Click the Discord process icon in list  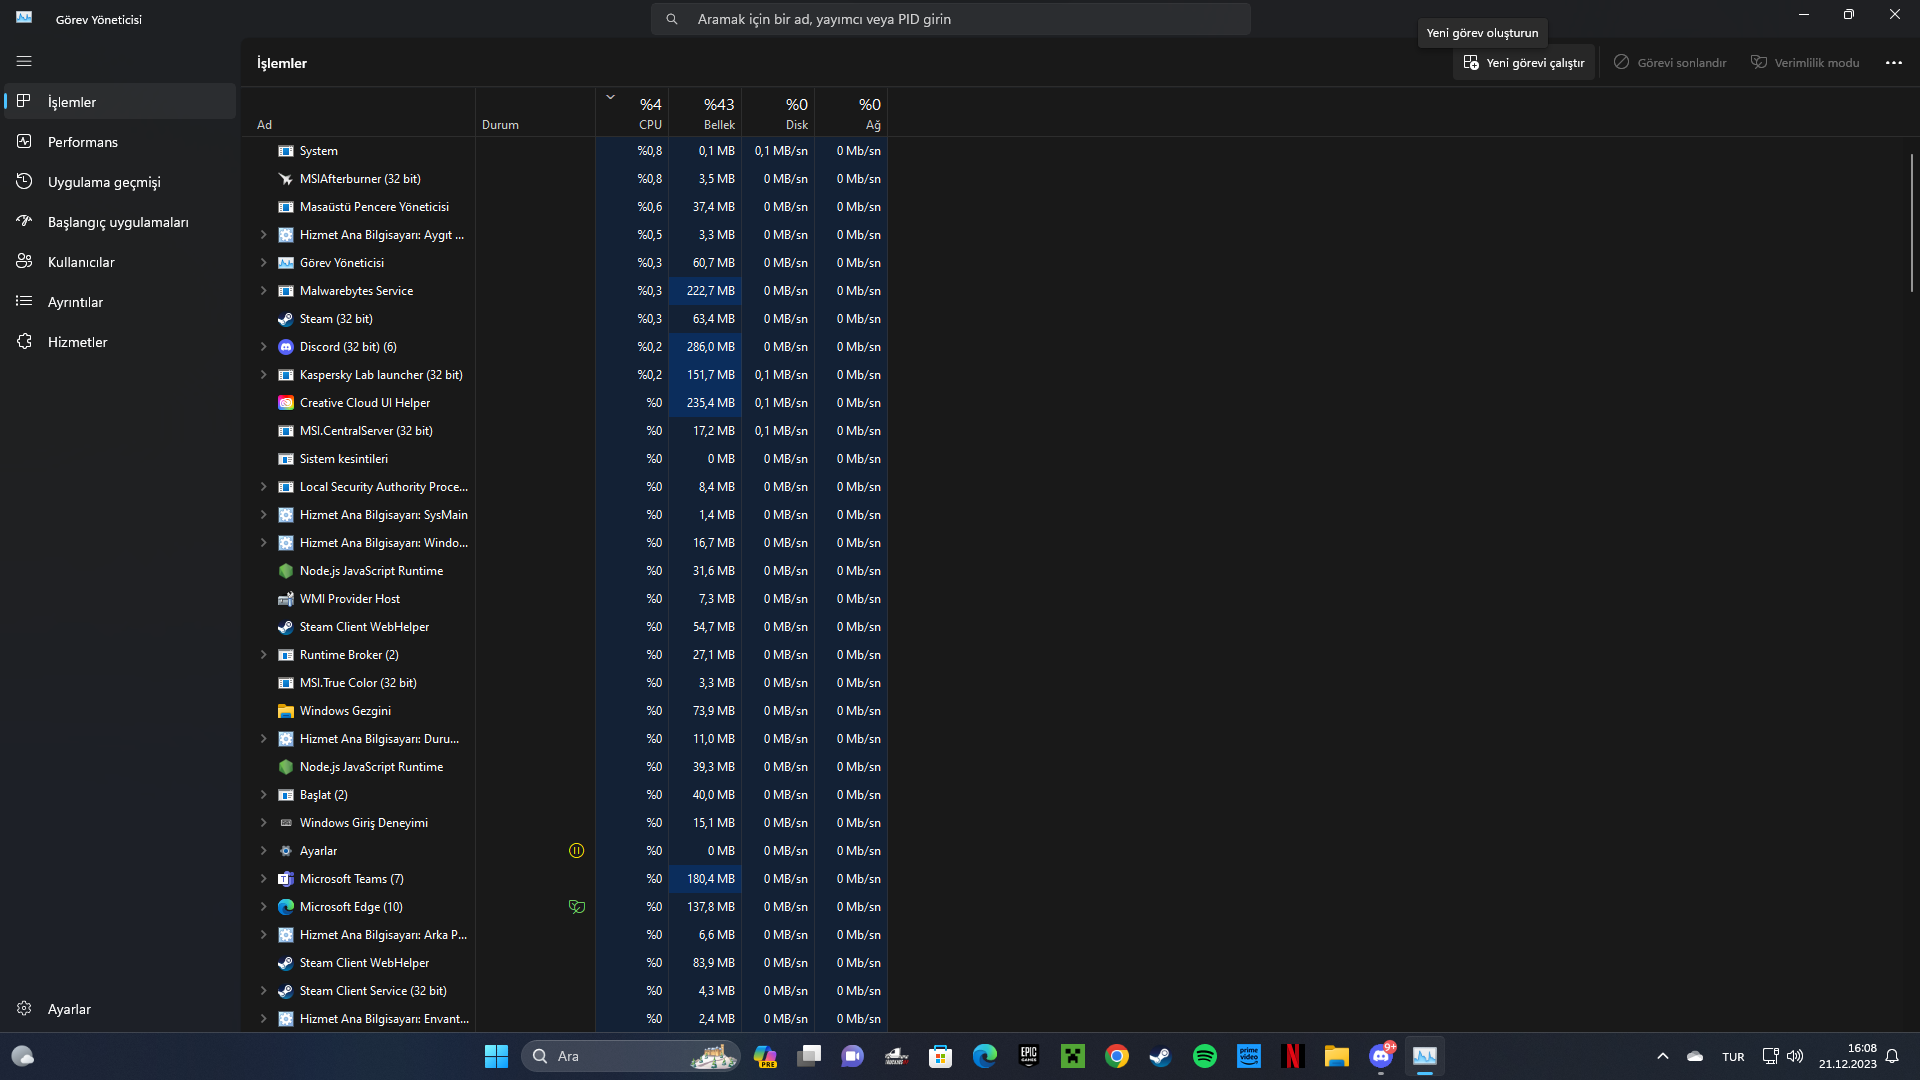pyautogui.click(x=286, y=347)
